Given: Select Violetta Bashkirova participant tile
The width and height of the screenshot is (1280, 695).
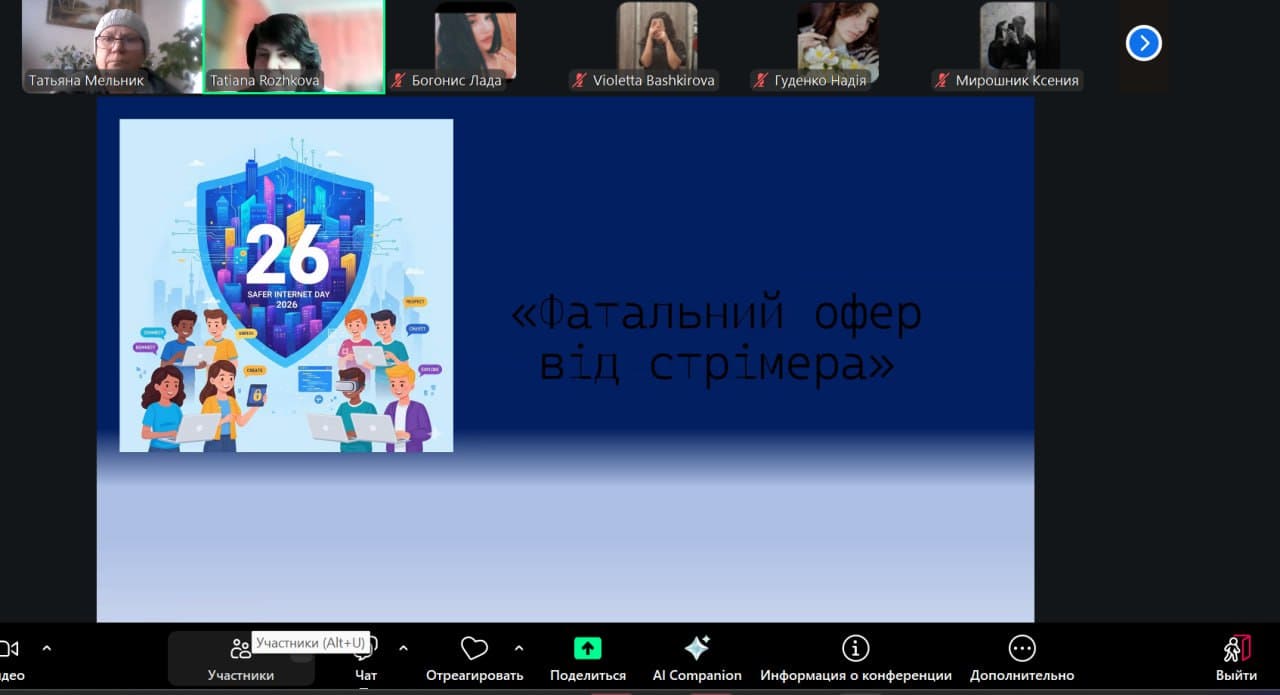Looking at the screenshot, I should 656,46.
